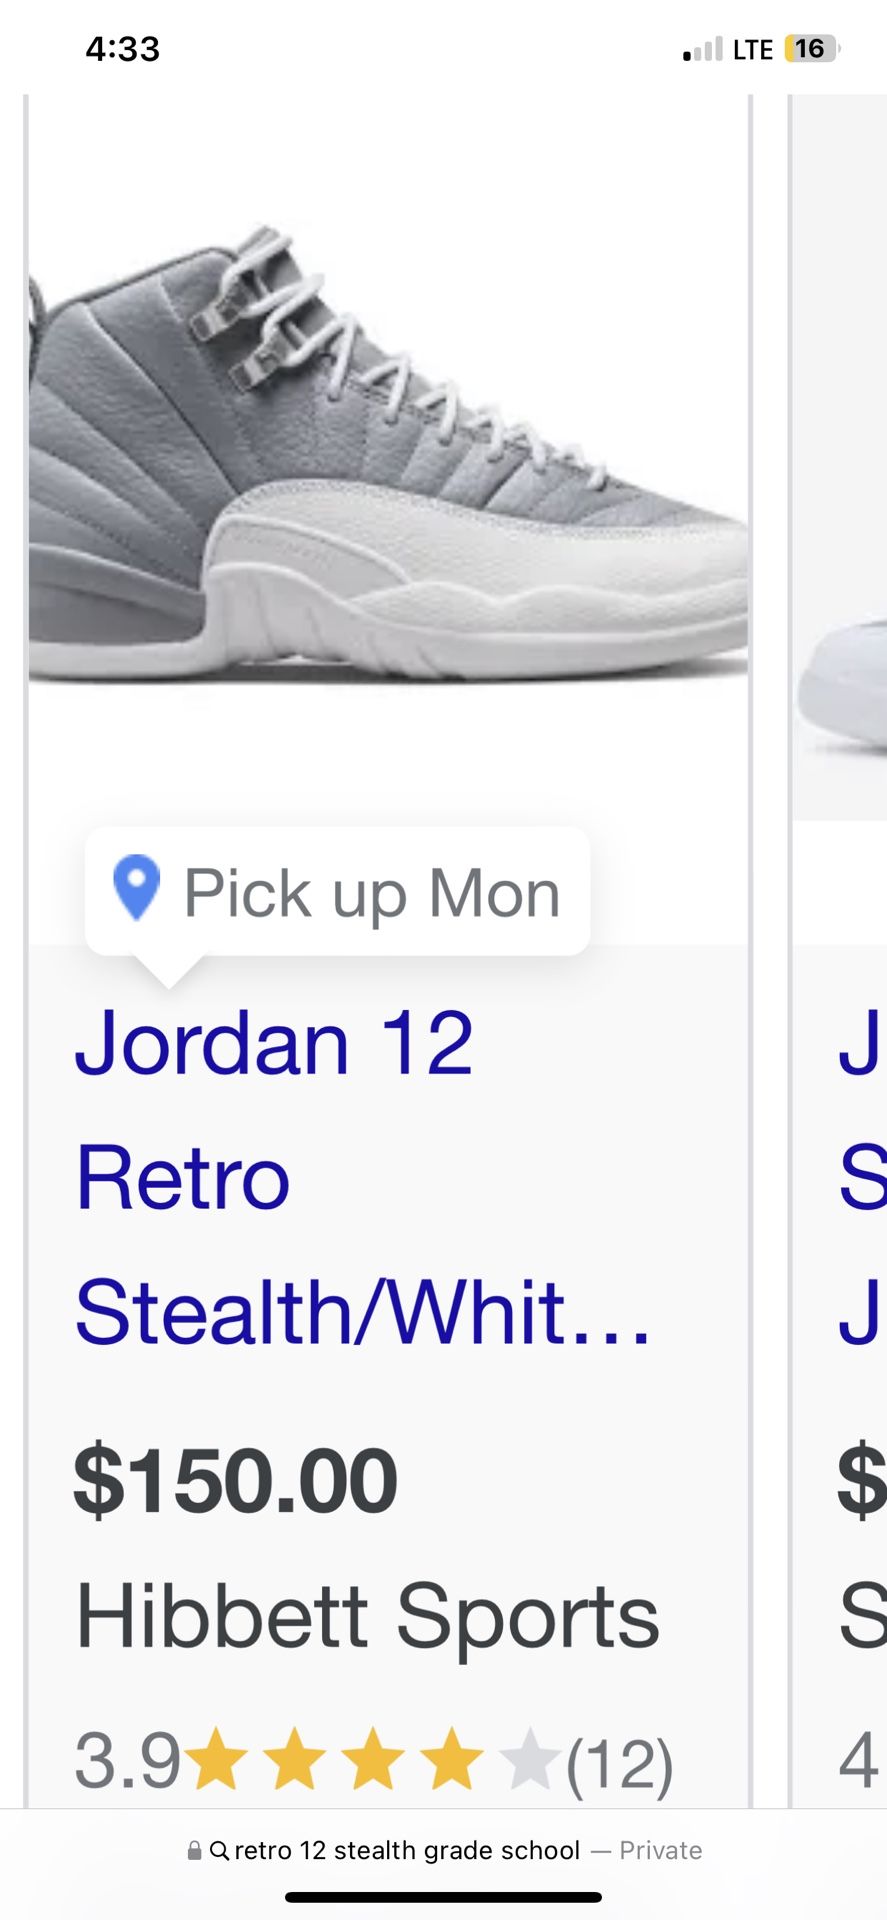Tap the Pick up Mon label text
The image size is (887, 1920).
[x=372, y=893]
